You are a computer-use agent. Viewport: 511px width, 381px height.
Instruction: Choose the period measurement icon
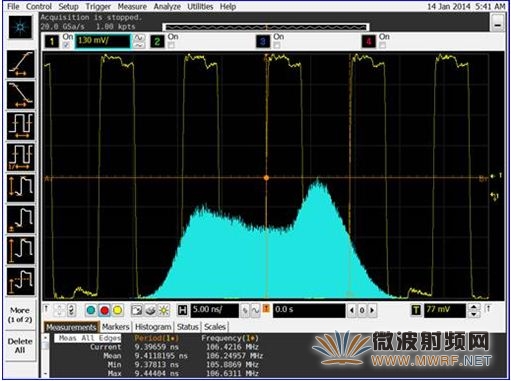(21, 126)
